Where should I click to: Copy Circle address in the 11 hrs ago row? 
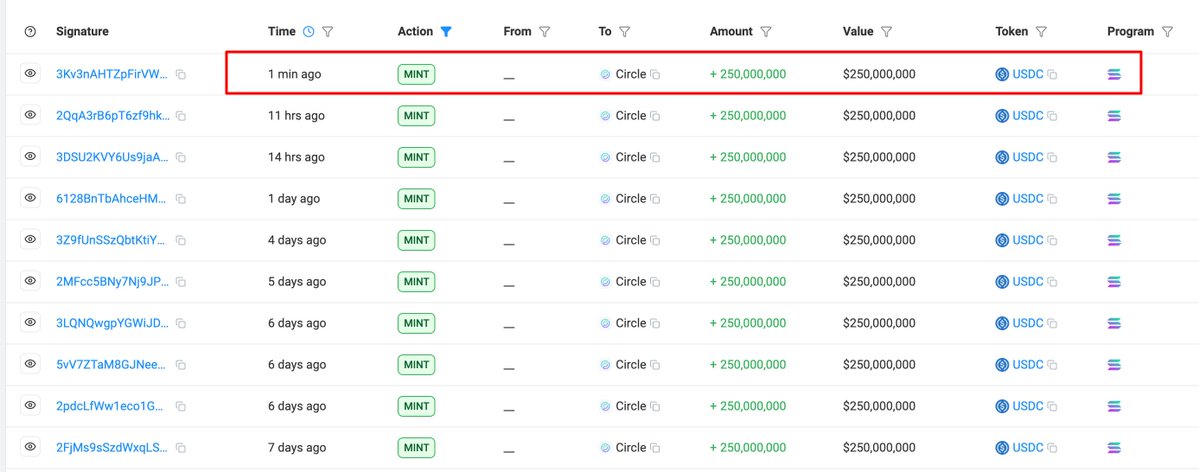(655, 116)
